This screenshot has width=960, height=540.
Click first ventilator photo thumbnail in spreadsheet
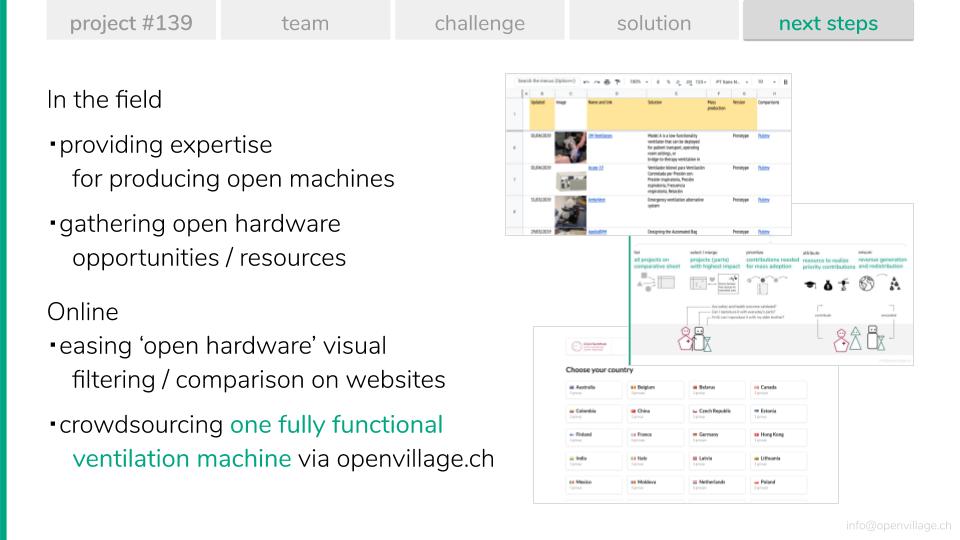tap(570, 147)
